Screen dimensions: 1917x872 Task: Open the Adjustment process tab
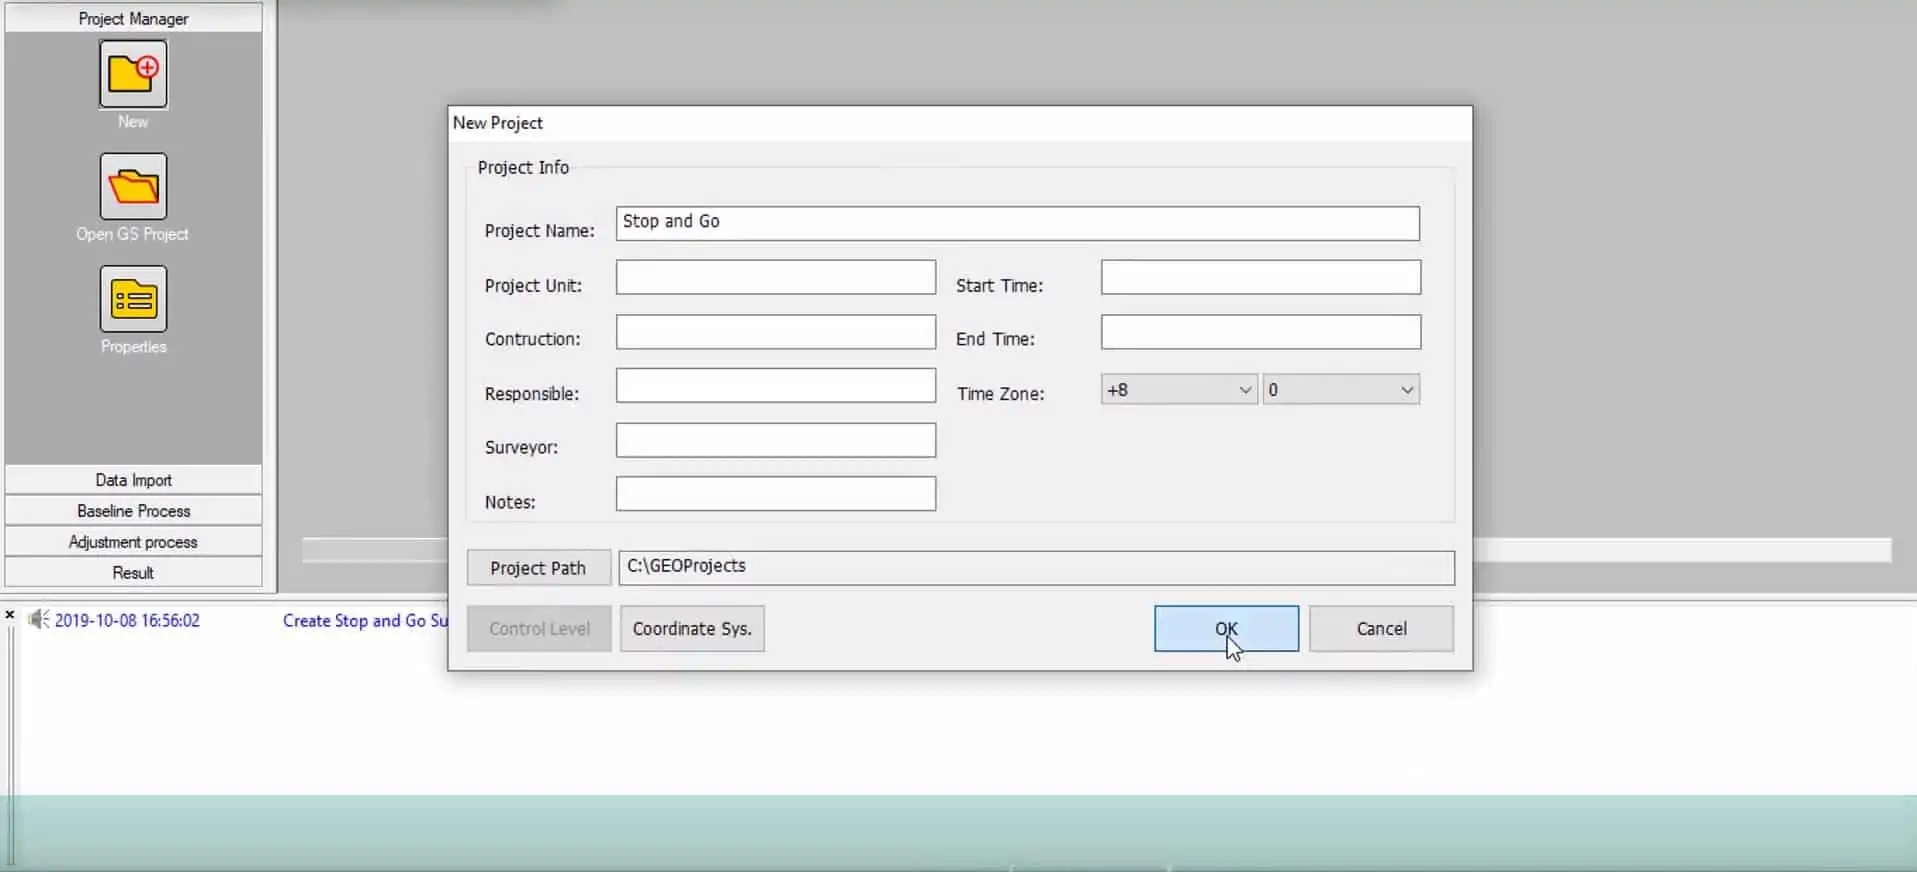pos(133,542)
